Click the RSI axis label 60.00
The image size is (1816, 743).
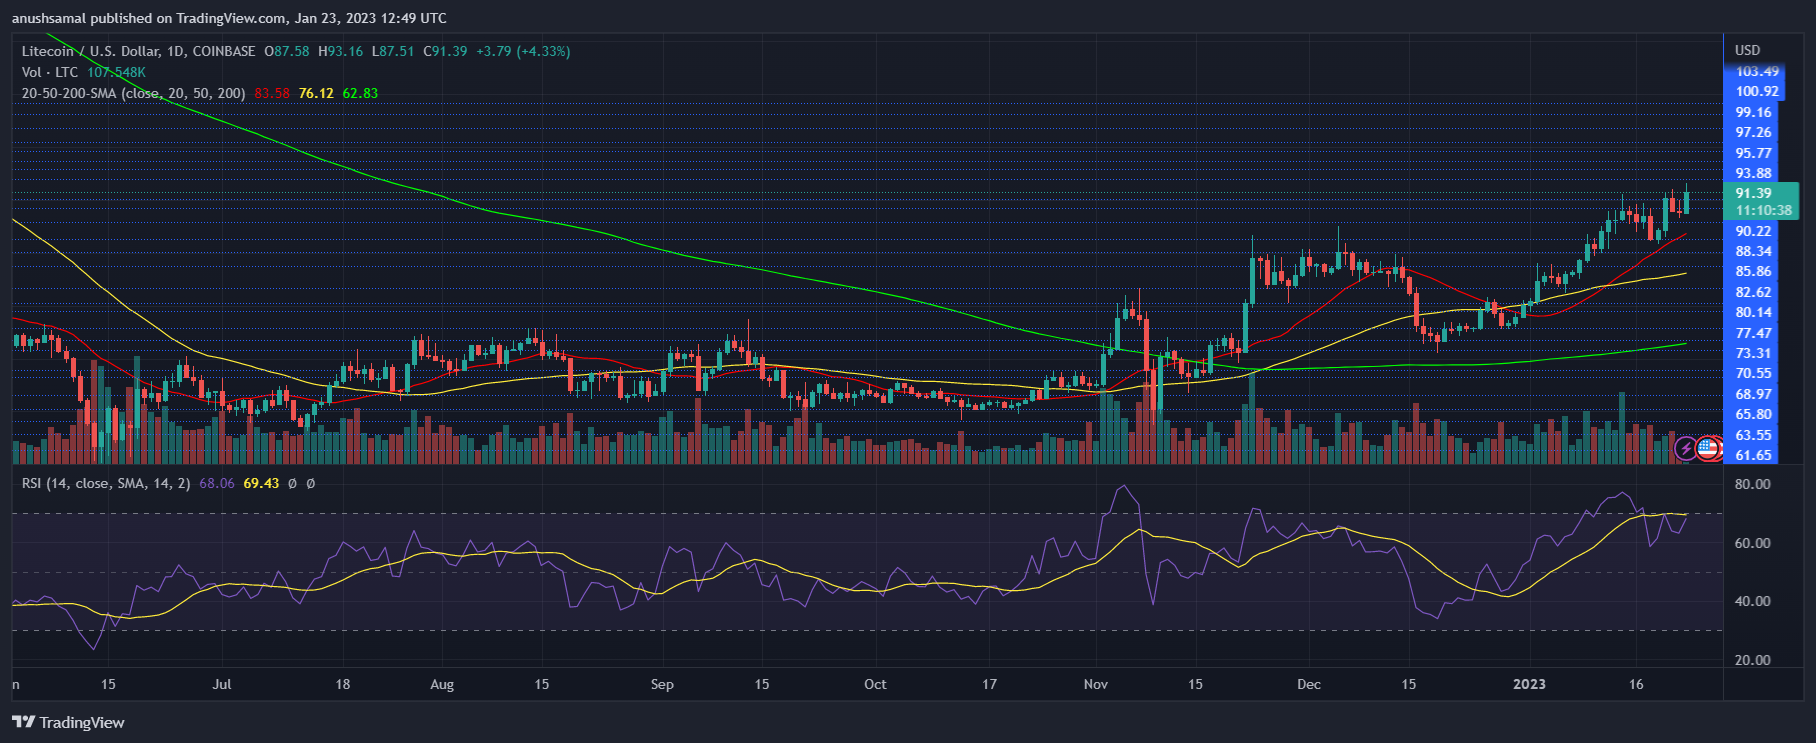(x=1752, y=543)
